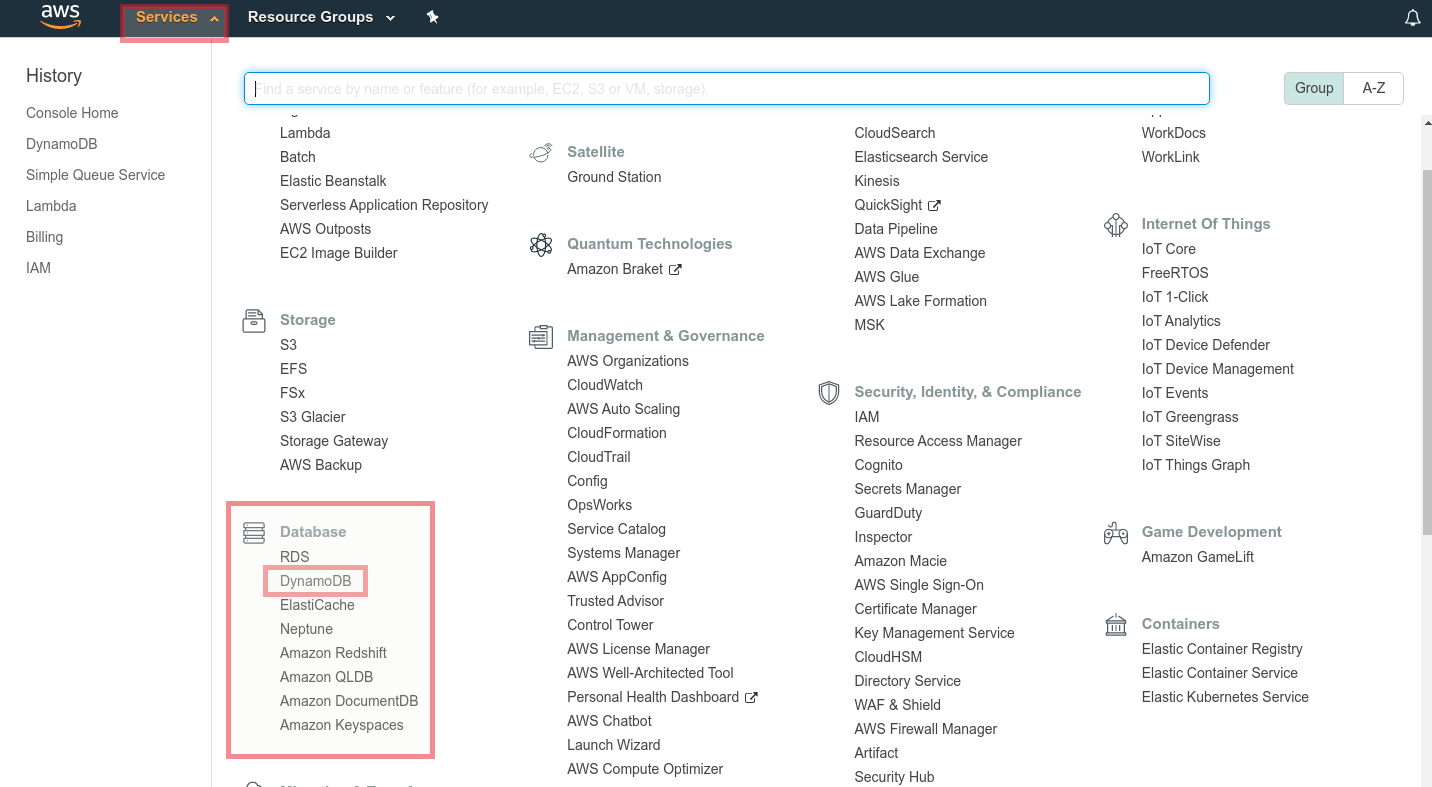Click the AWS logo icon
Viewport: 1432px width, 787px height.
[x=60, y=17]
